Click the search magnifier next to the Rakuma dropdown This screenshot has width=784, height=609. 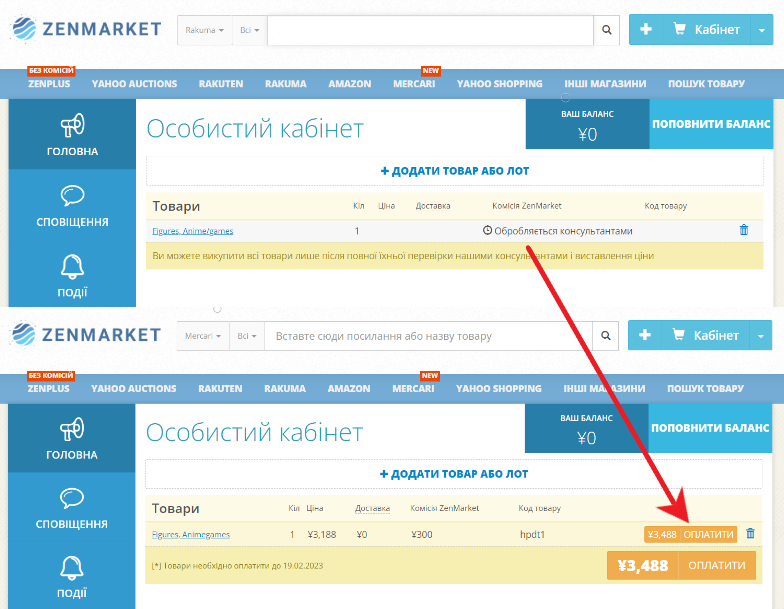coord(606,30)
